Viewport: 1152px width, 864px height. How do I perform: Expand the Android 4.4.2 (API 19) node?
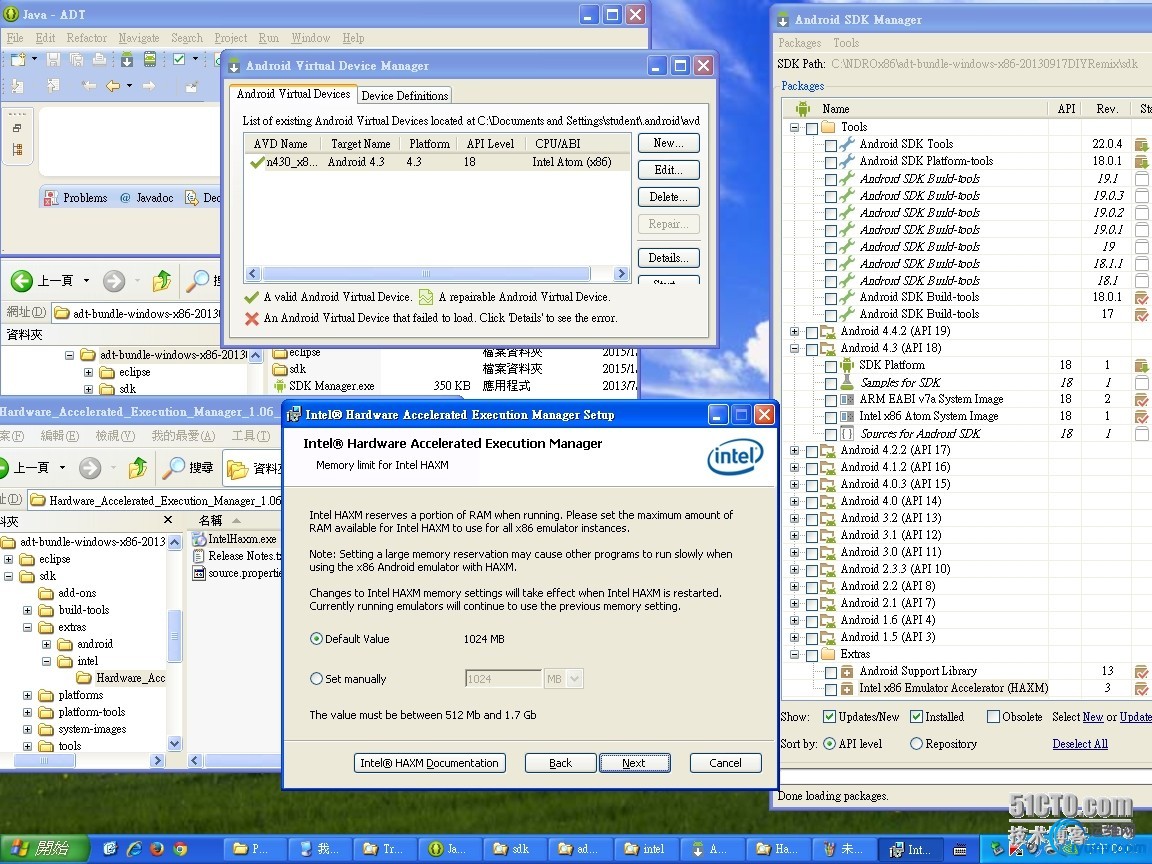tap(795, 331)
